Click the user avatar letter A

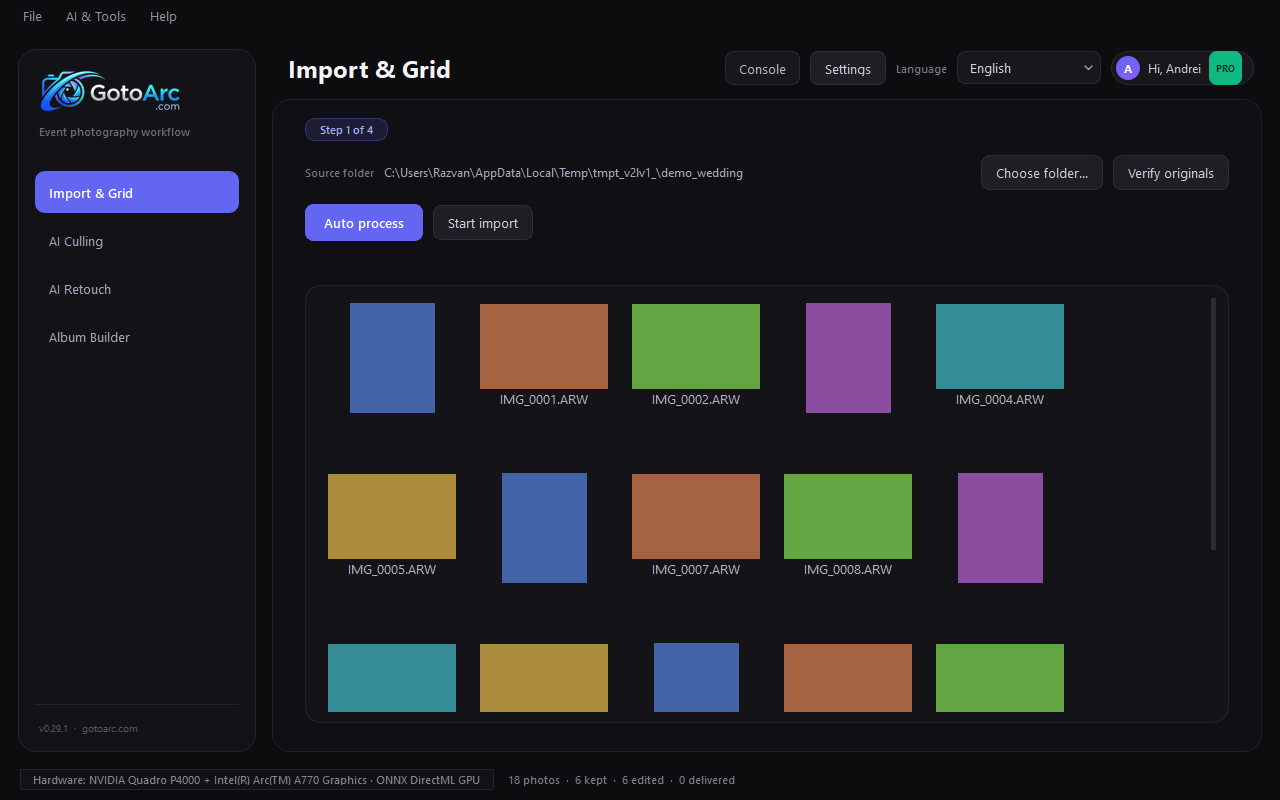tap(1128, 69)
